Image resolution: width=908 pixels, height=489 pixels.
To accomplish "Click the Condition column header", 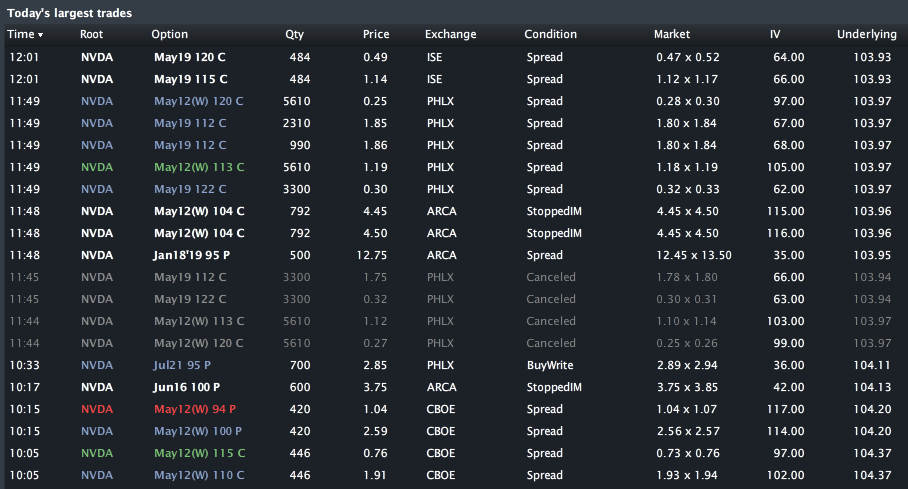I will click(x=550, y=34).
